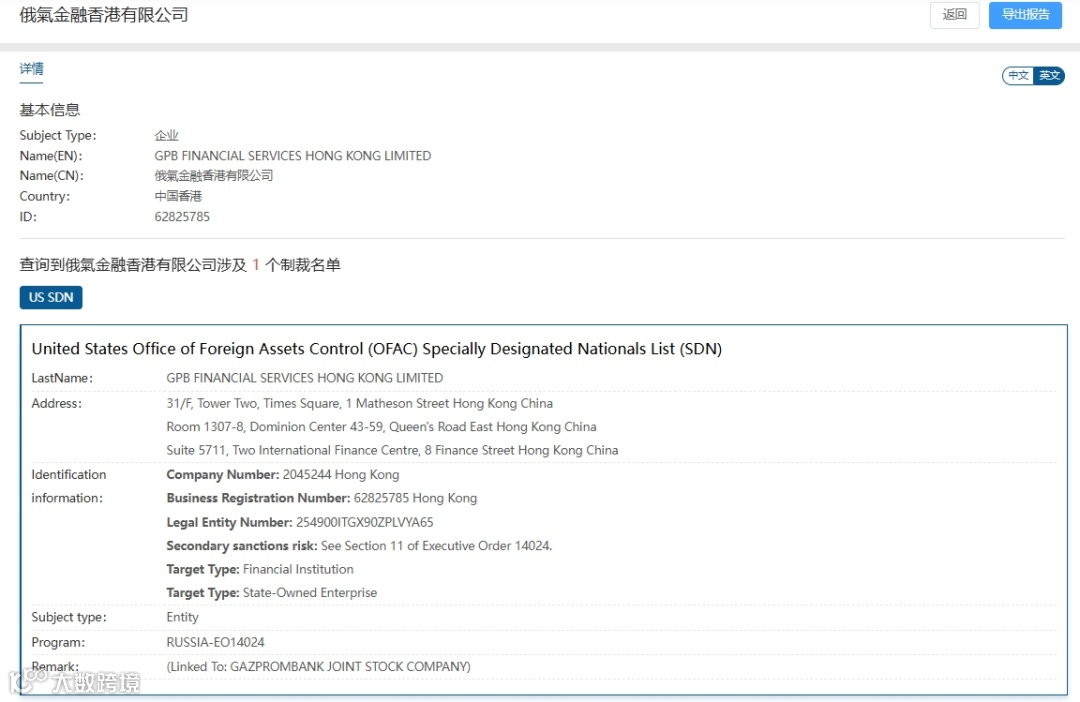
Task: Click Legal Entity Number 254900ITGX90ZPLVYA65
Action: [x=300, y=522]
